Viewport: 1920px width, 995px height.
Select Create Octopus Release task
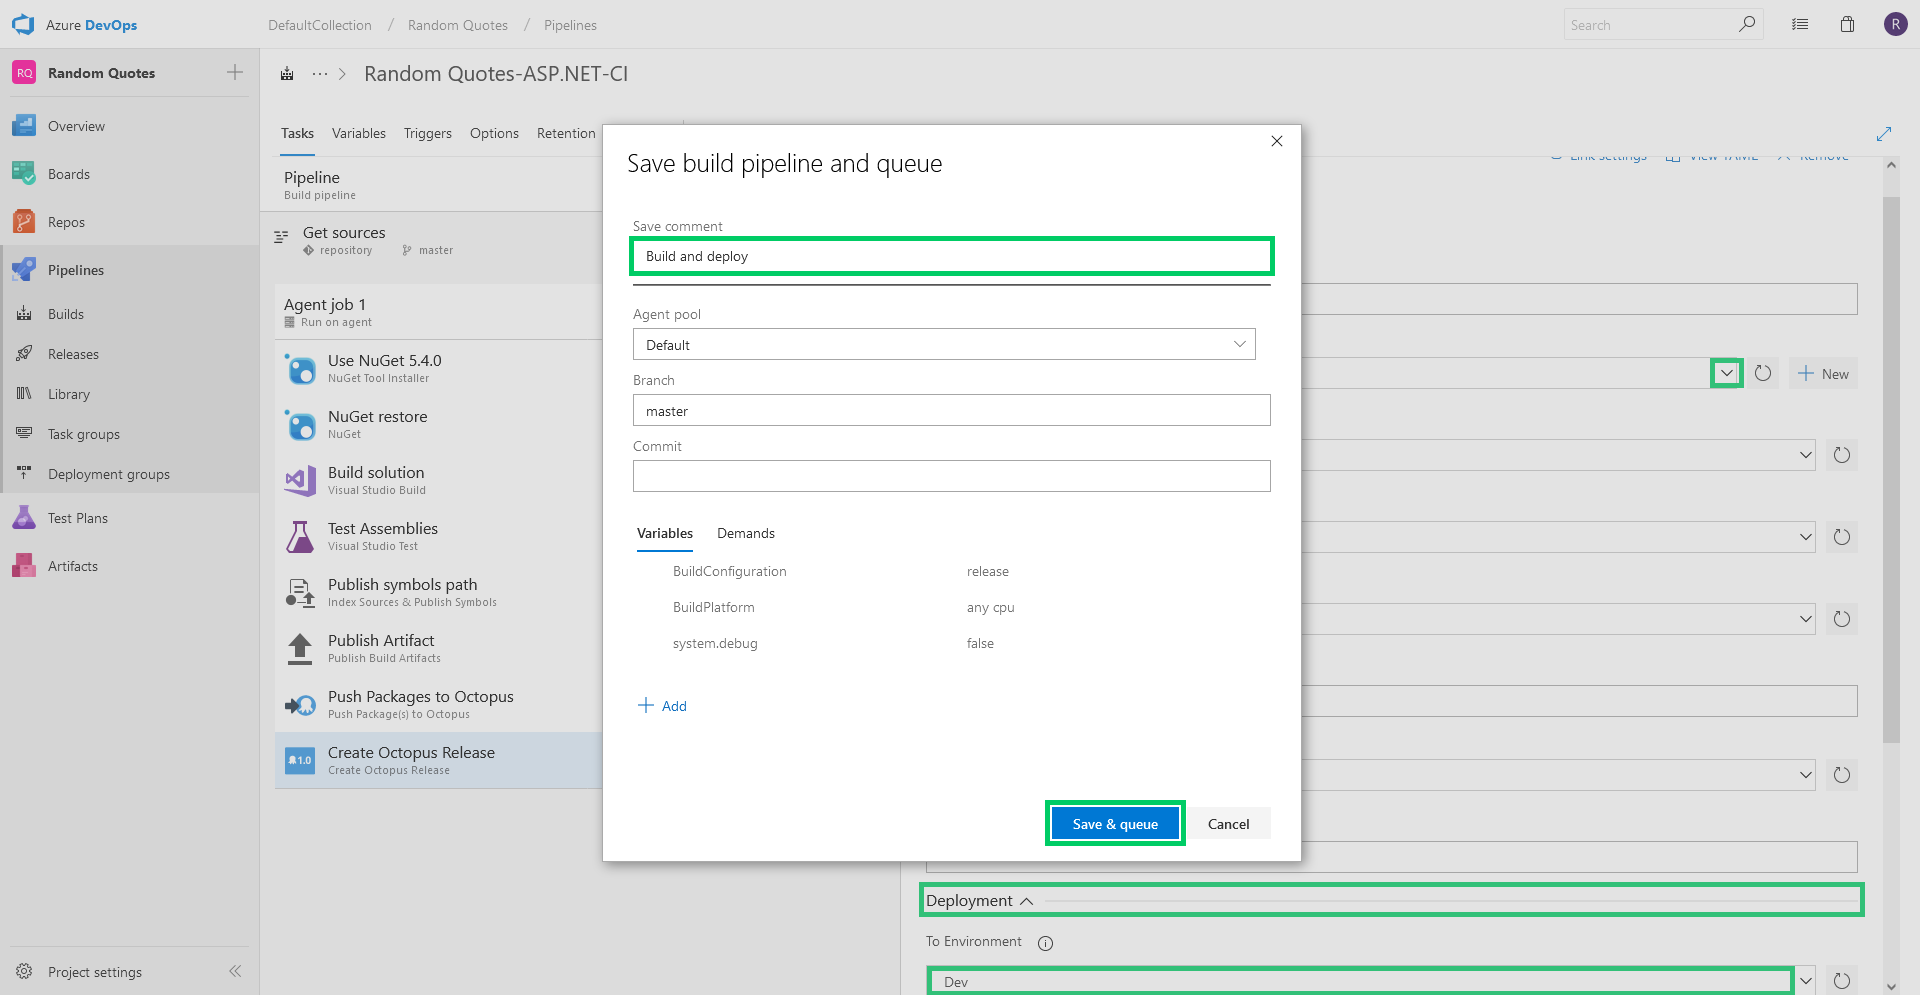[x=438, y=760]
